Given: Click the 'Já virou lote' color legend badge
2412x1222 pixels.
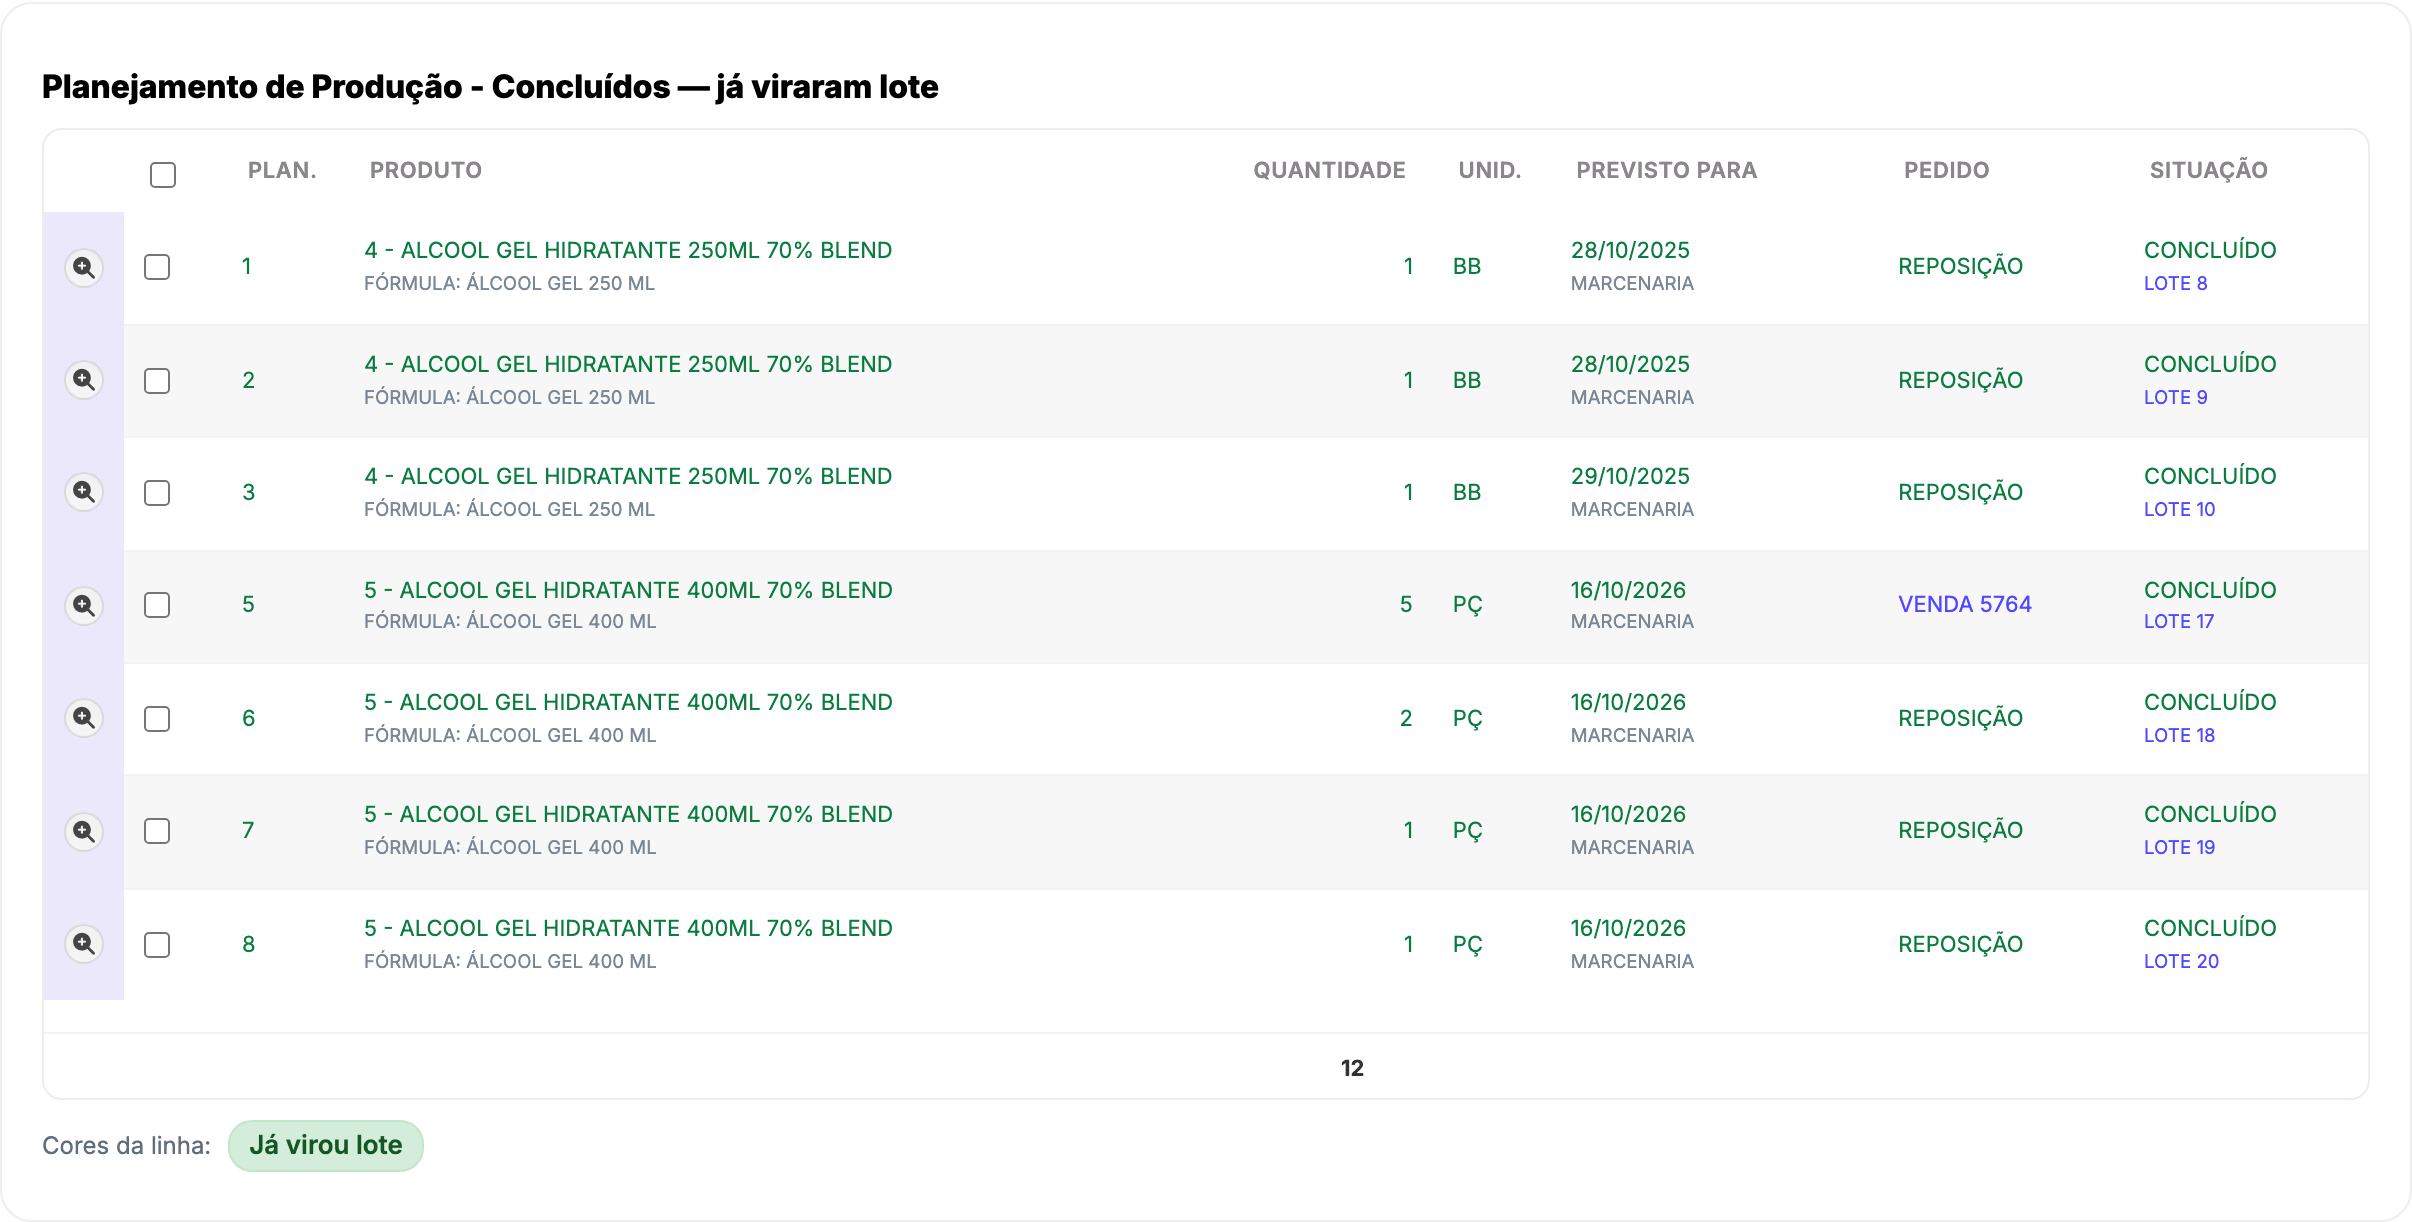Looking at the screenshot, I should click(x=326, y=1145).
